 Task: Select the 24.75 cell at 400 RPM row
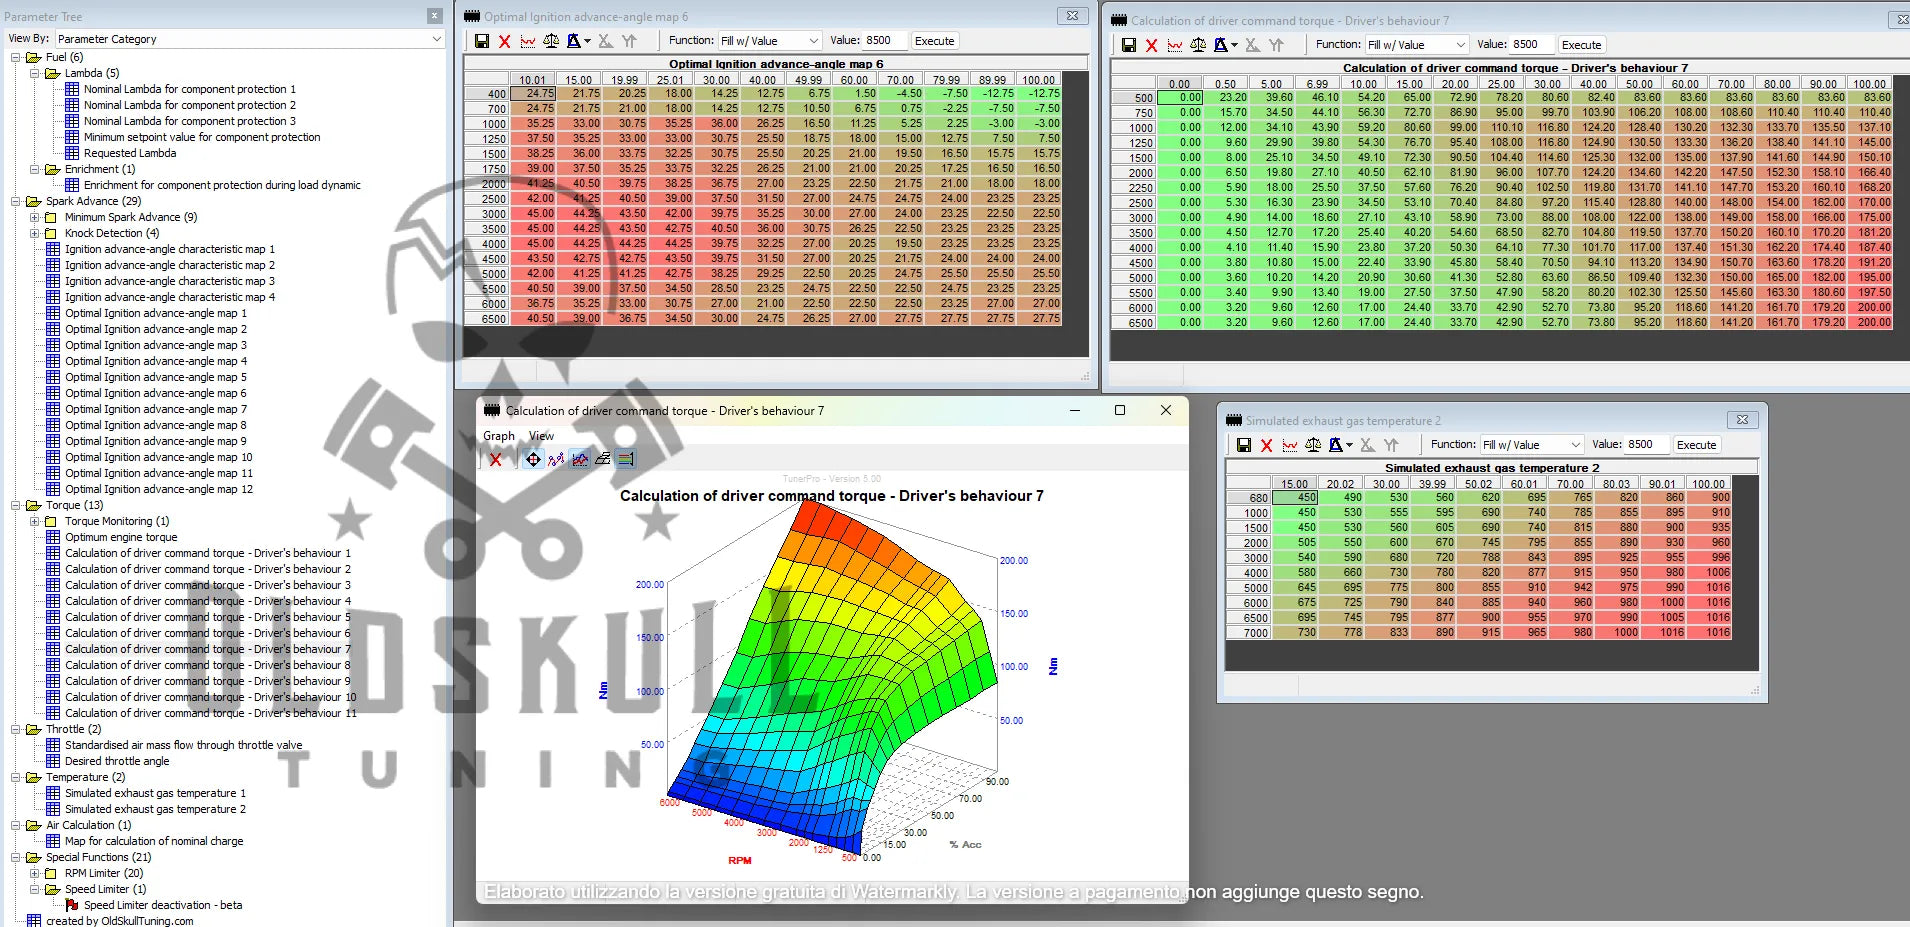[535, 93]
